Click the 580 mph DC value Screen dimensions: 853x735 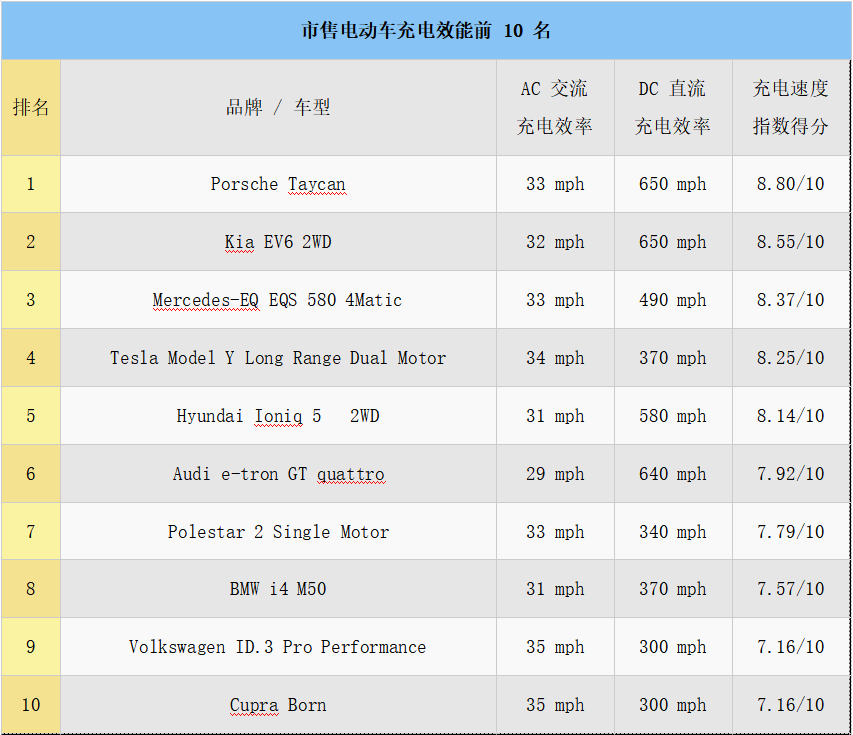(673, 416)
